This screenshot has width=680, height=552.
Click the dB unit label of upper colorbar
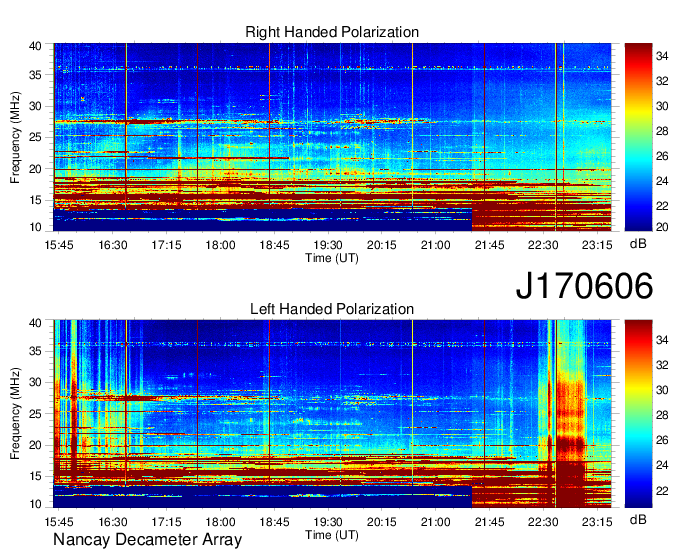tap(638, 244)
